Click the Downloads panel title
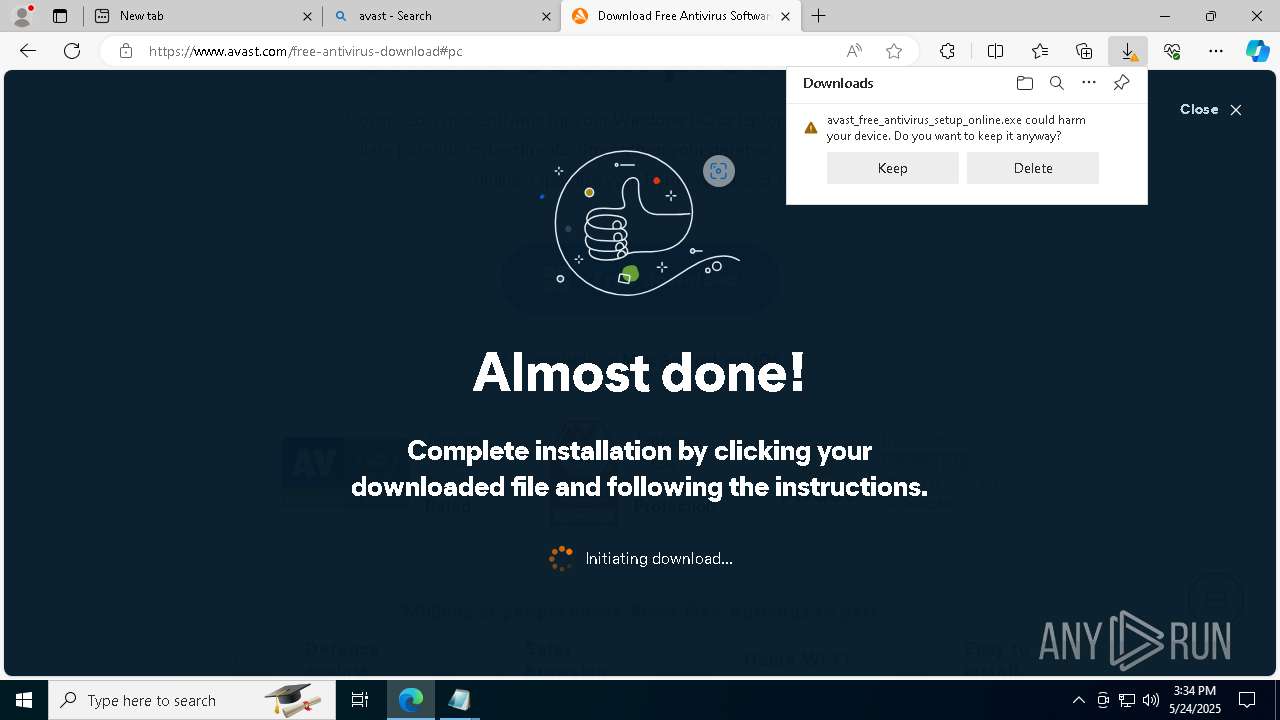Viewport: 1280px width, 720px height. [x=838, y=83]
